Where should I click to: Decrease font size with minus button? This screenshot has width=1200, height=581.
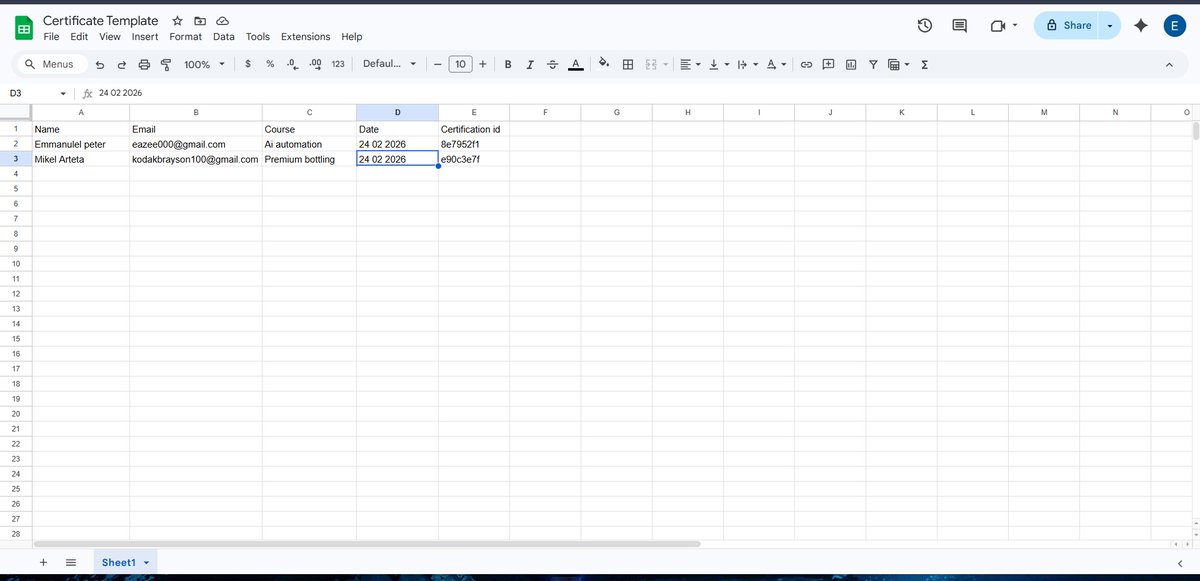(437, 64)
